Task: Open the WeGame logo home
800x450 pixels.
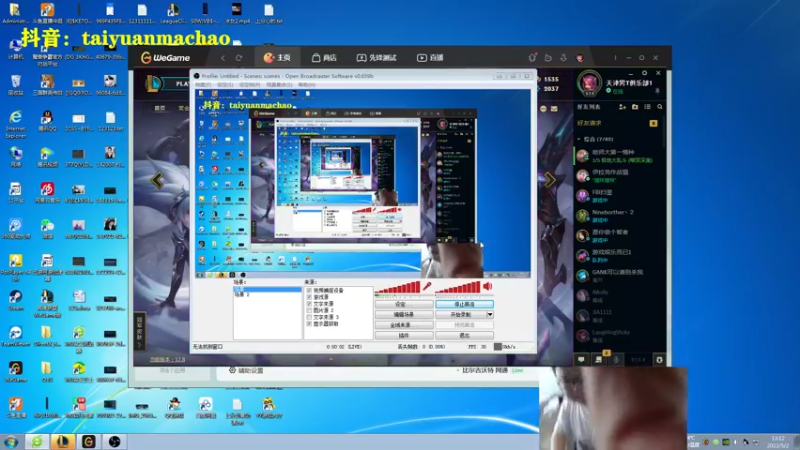Action: pos(165,58)
